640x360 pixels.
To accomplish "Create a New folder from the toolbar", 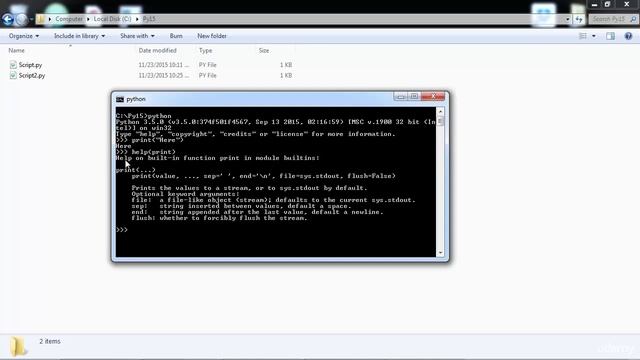I will click(212, 36).
